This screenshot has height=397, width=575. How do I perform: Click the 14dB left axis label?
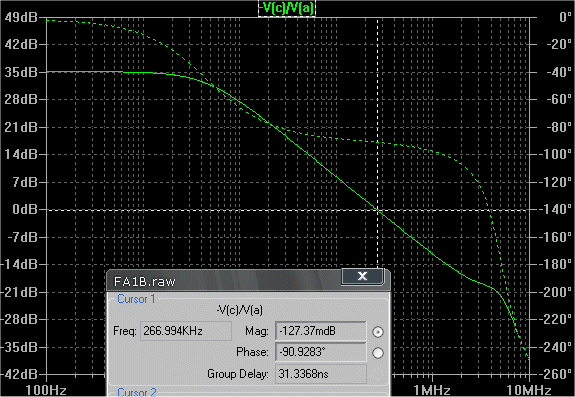point(21,154)
